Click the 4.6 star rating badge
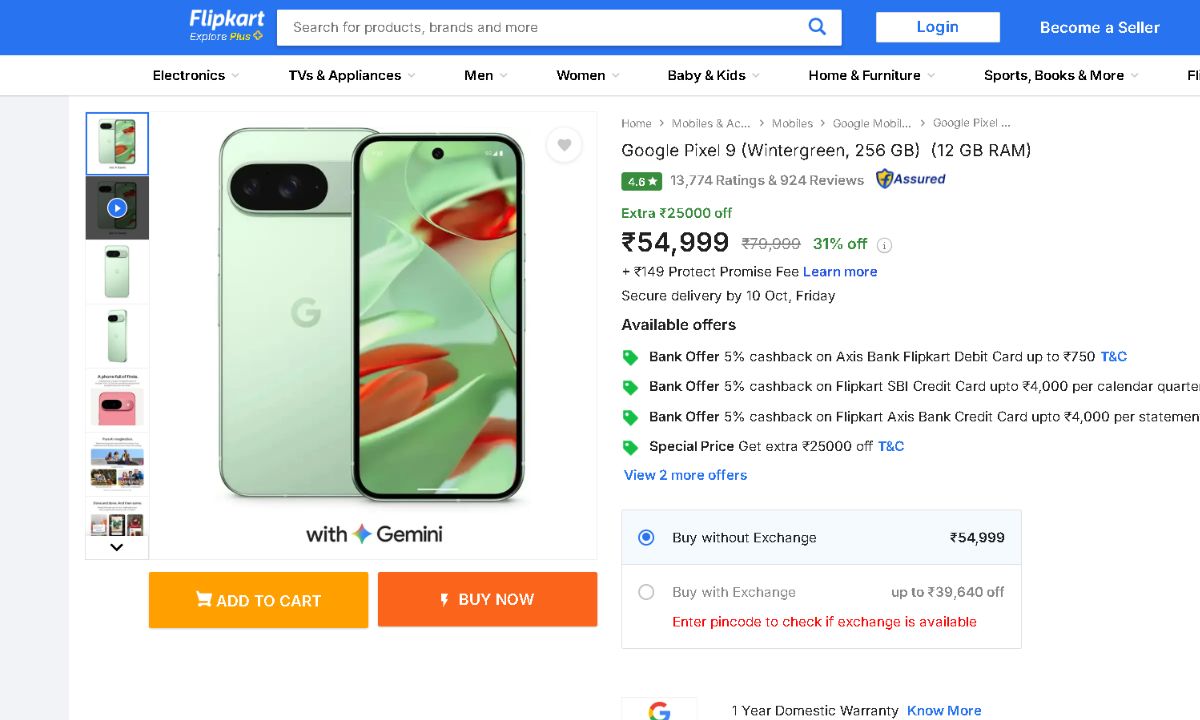Screen dimensions: 1200x720 click(x=641, y=181)
